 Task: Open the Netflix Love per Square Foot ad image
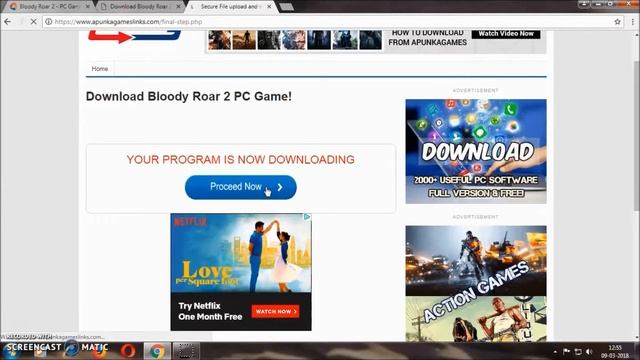click(241, 253)
